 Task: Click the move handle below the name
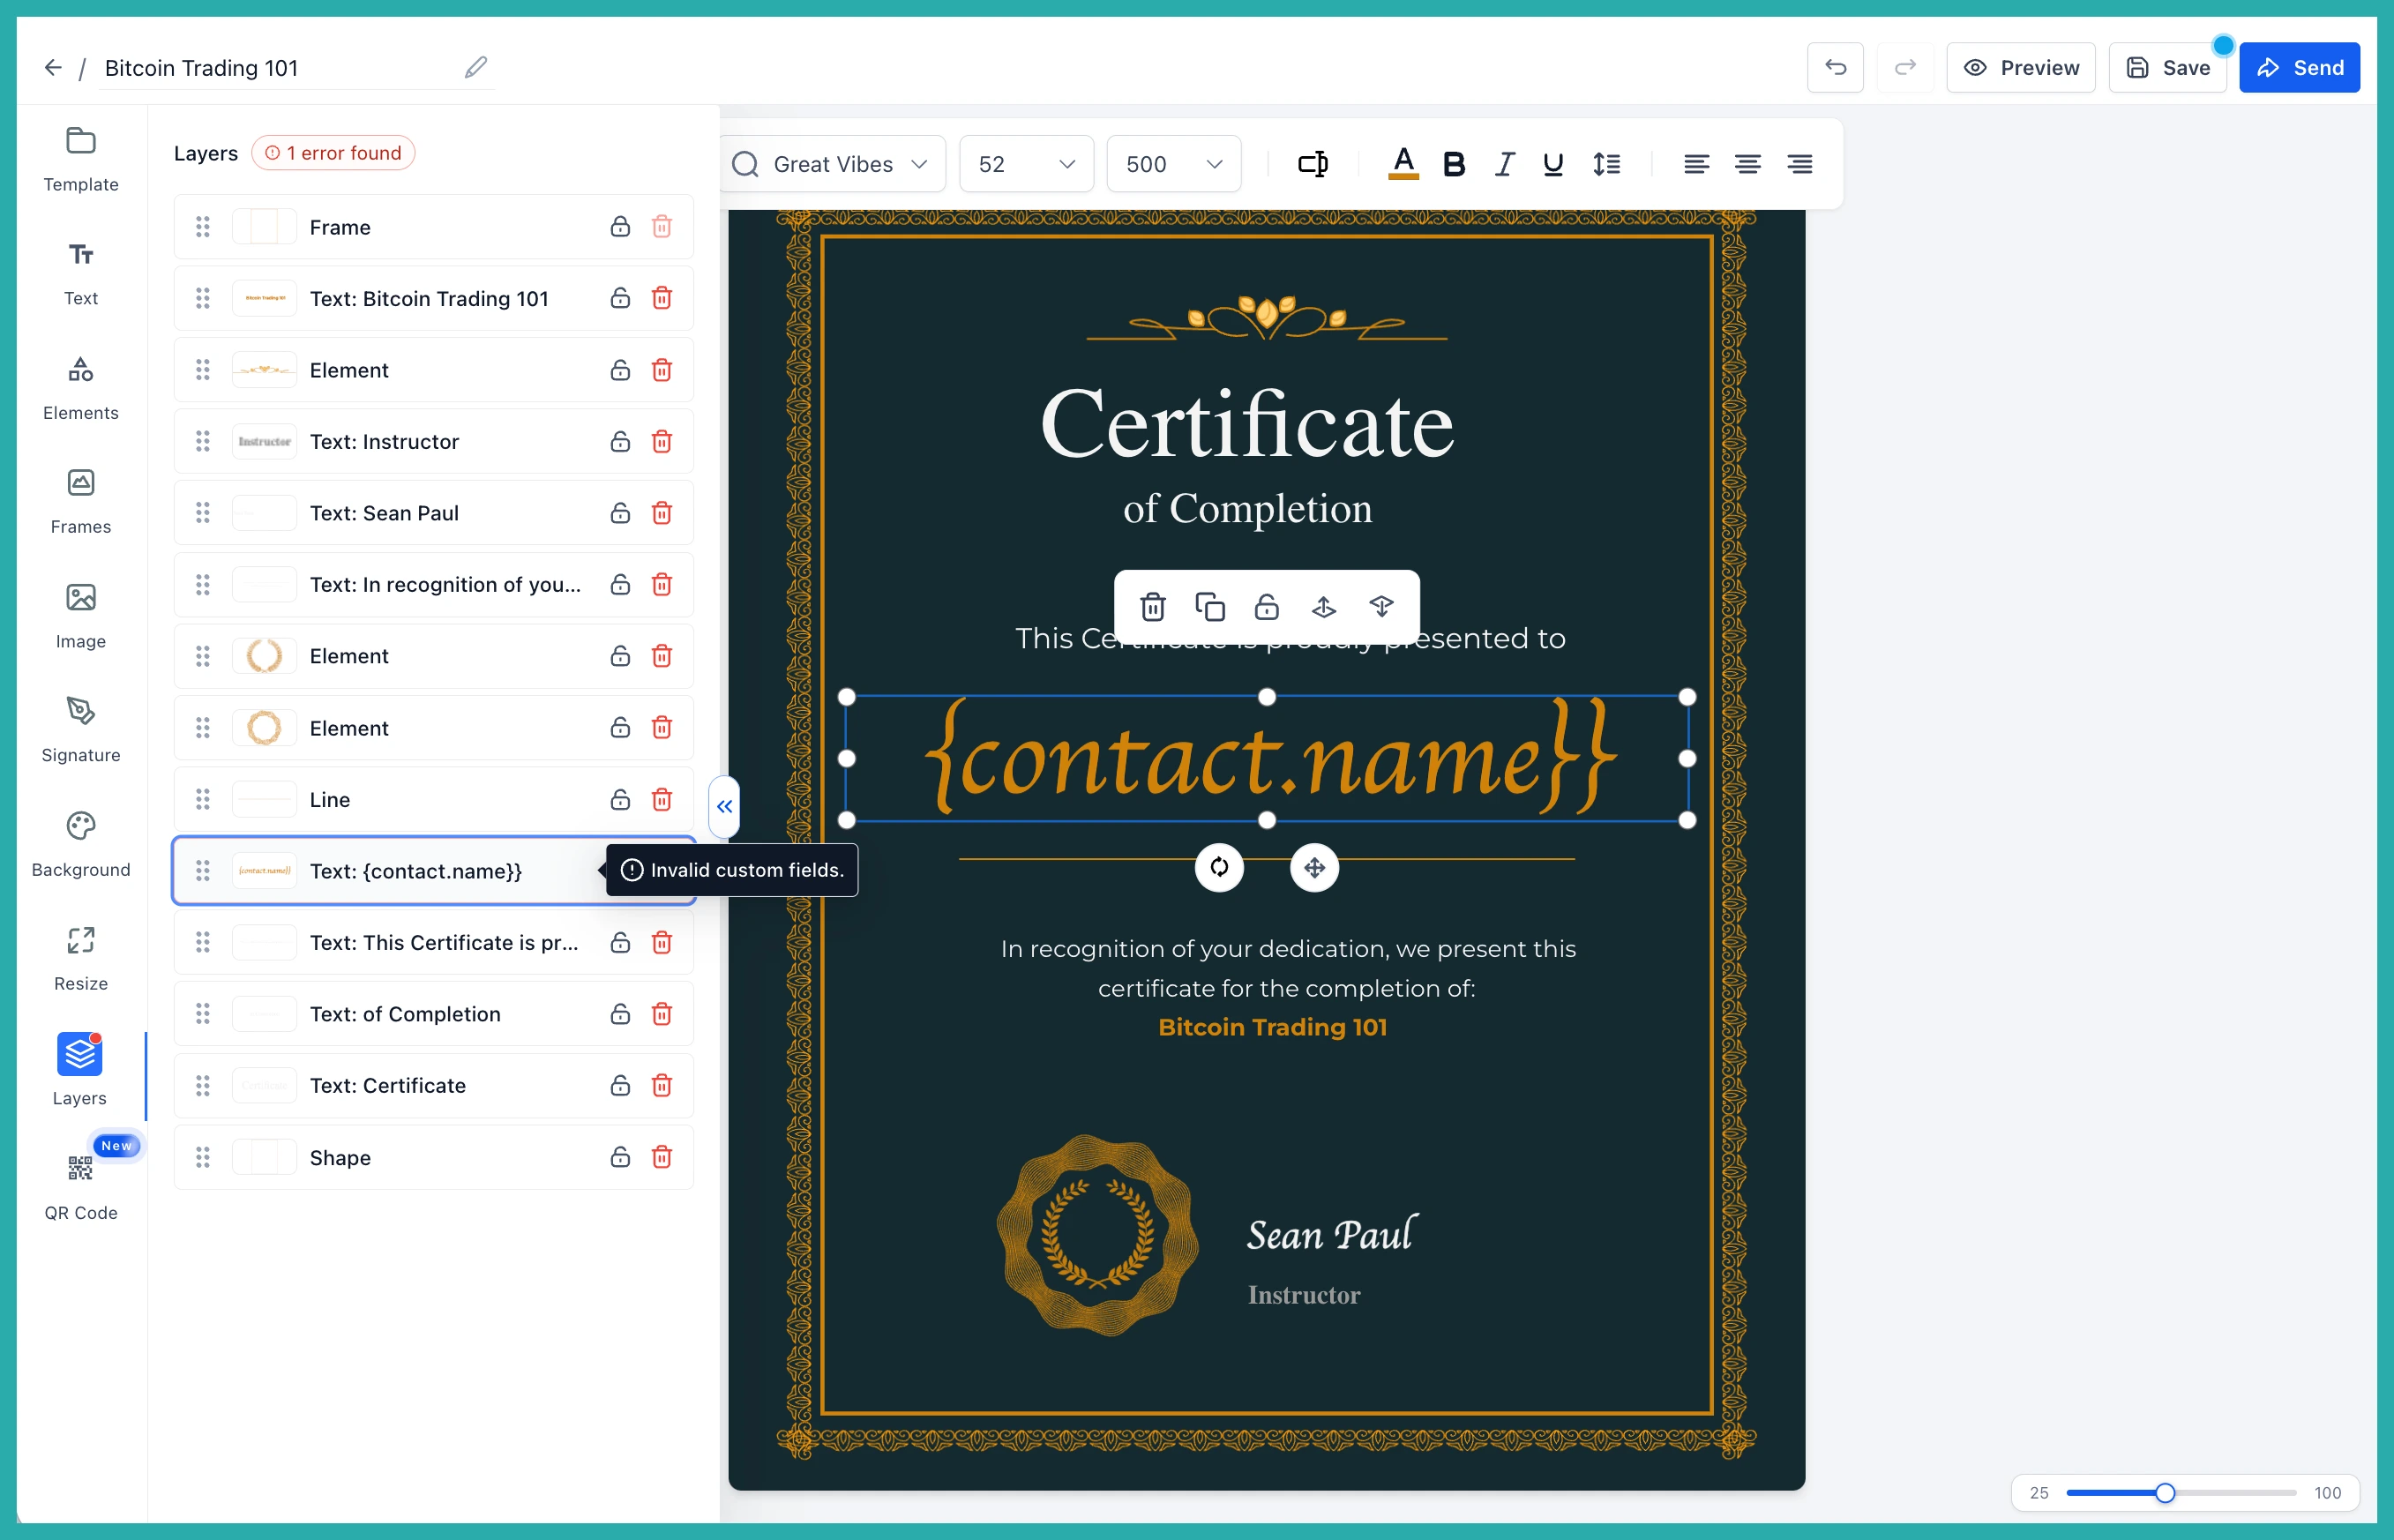(1314, 867)
